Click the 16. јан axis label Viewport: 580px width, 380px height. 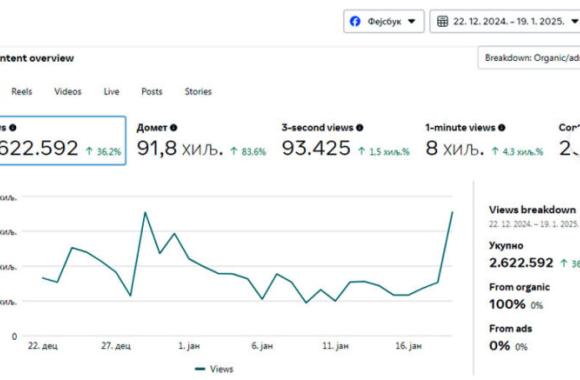click(408, 346)
